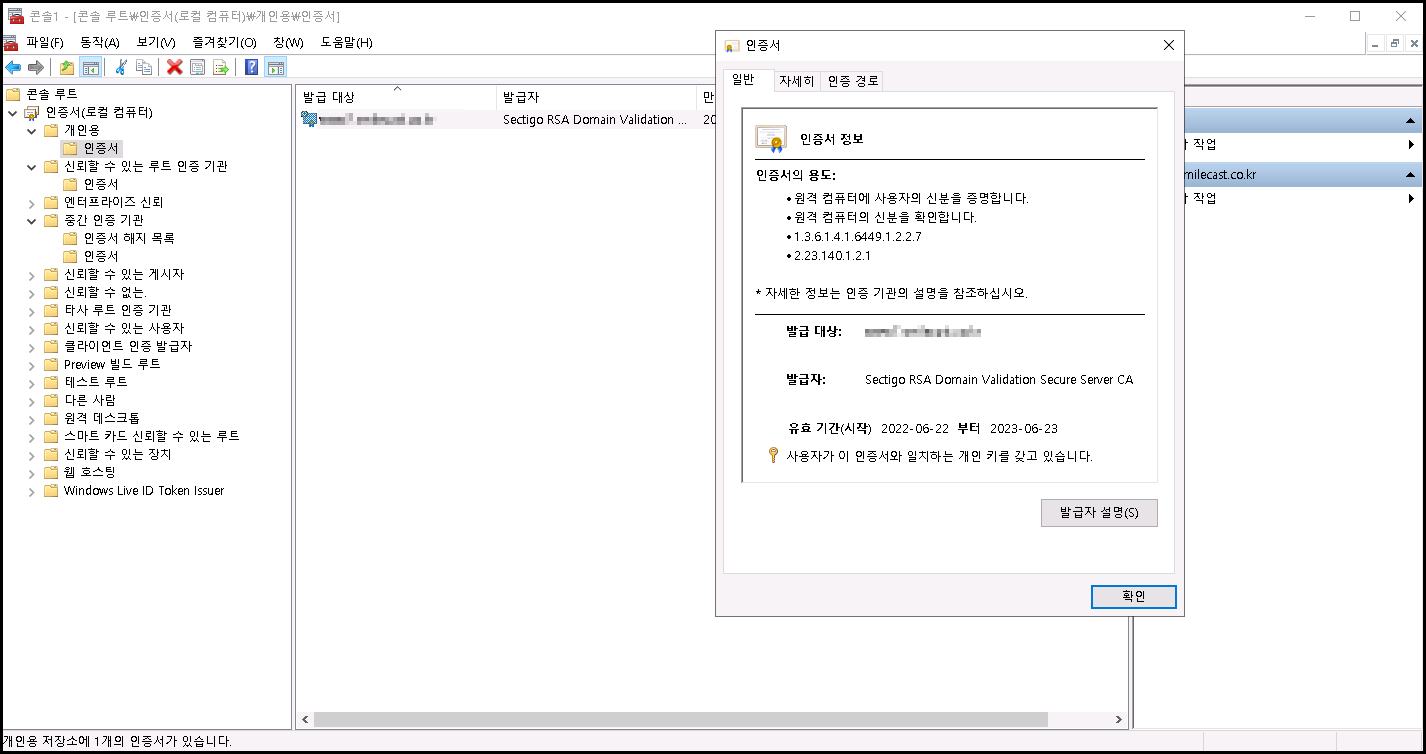Click the horizontal scrollbar in certificate list

680,719
